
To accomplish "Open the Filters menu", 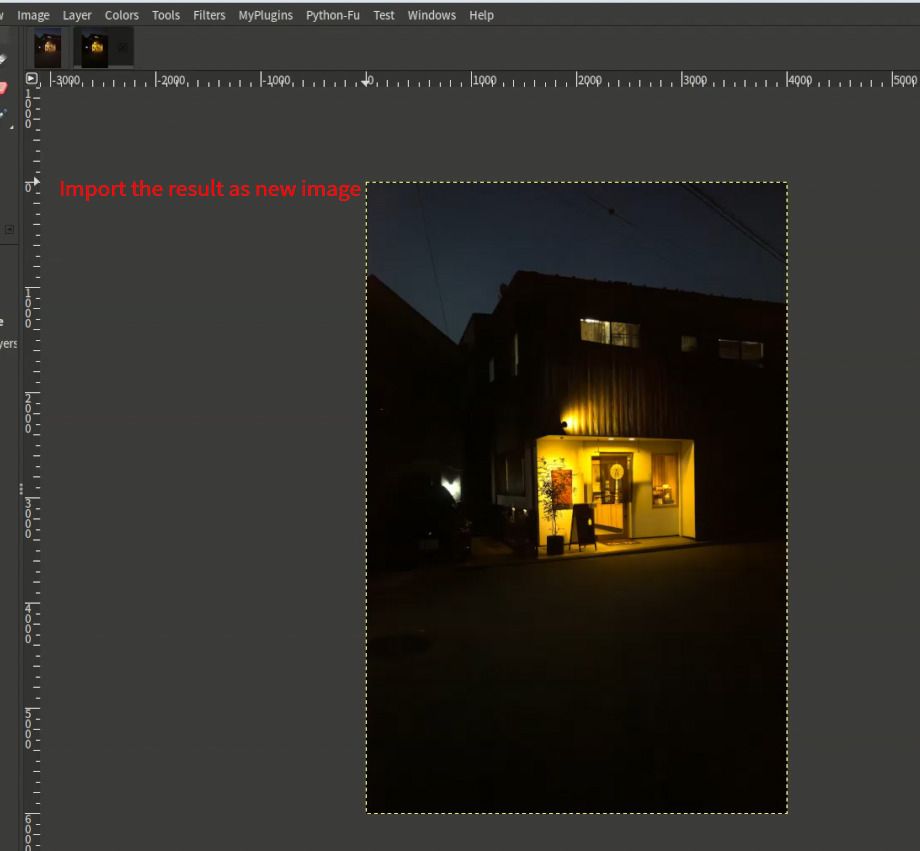I will click(209, 15).
